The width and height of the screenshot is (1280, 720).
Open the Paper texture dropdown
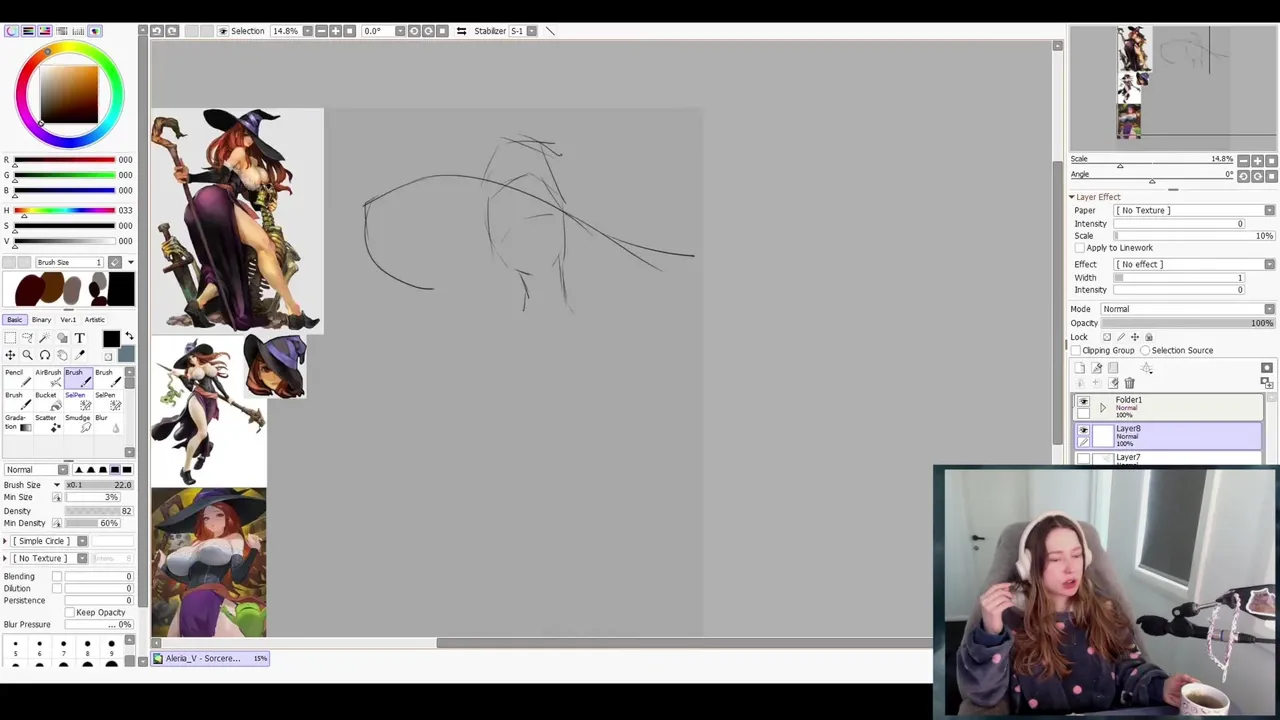[x=1195, y=211]
